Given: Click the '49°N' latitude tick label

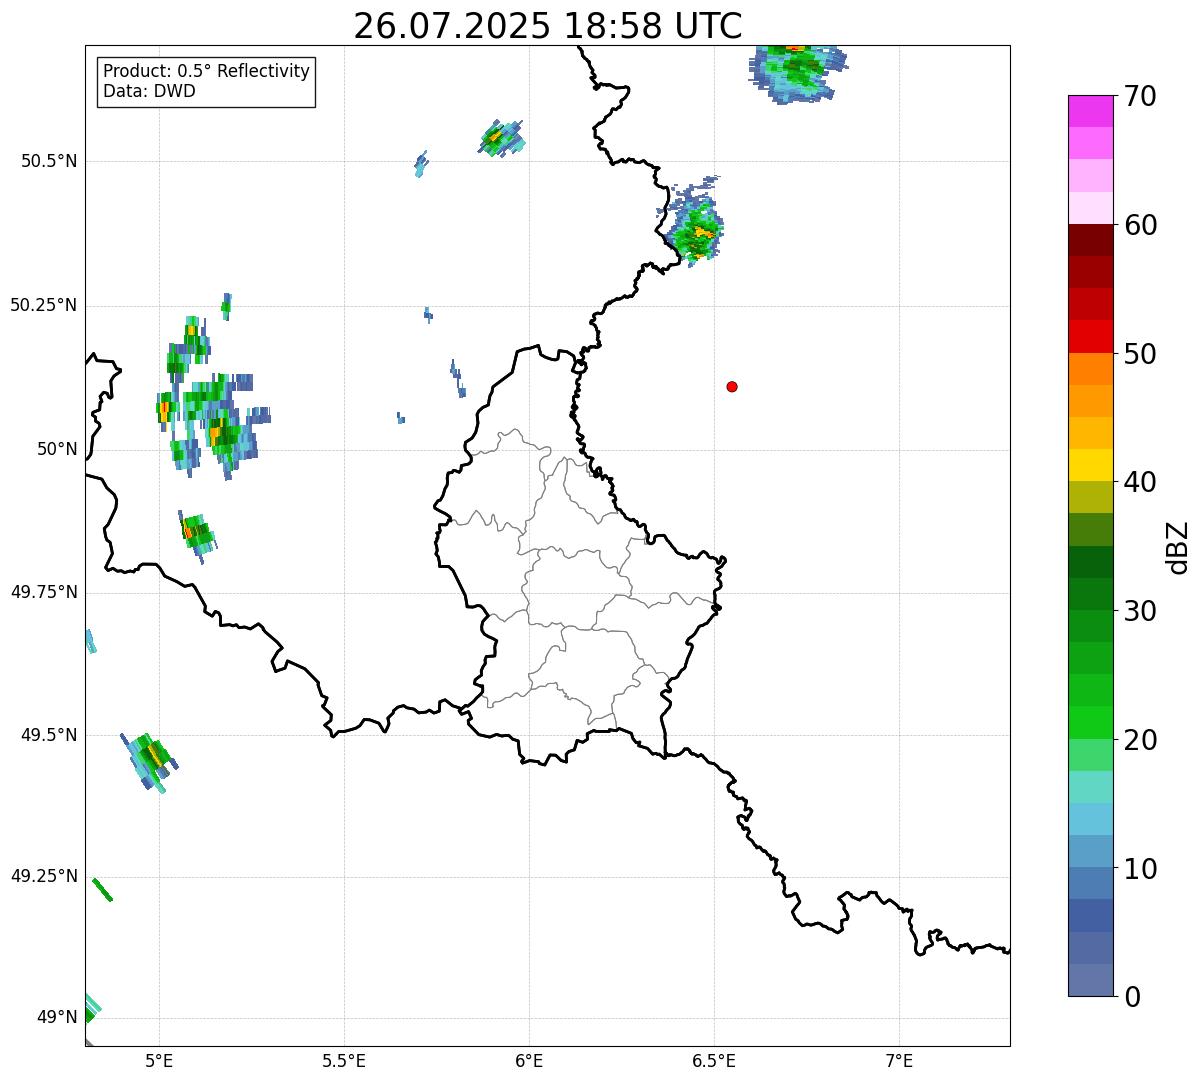Looking at the screenshot, I should coord(57,1017).
